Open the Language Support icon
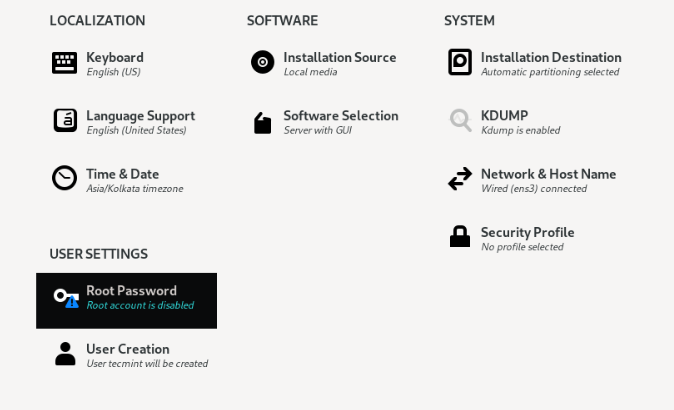The image size is (674, 410). click(65, 120)
